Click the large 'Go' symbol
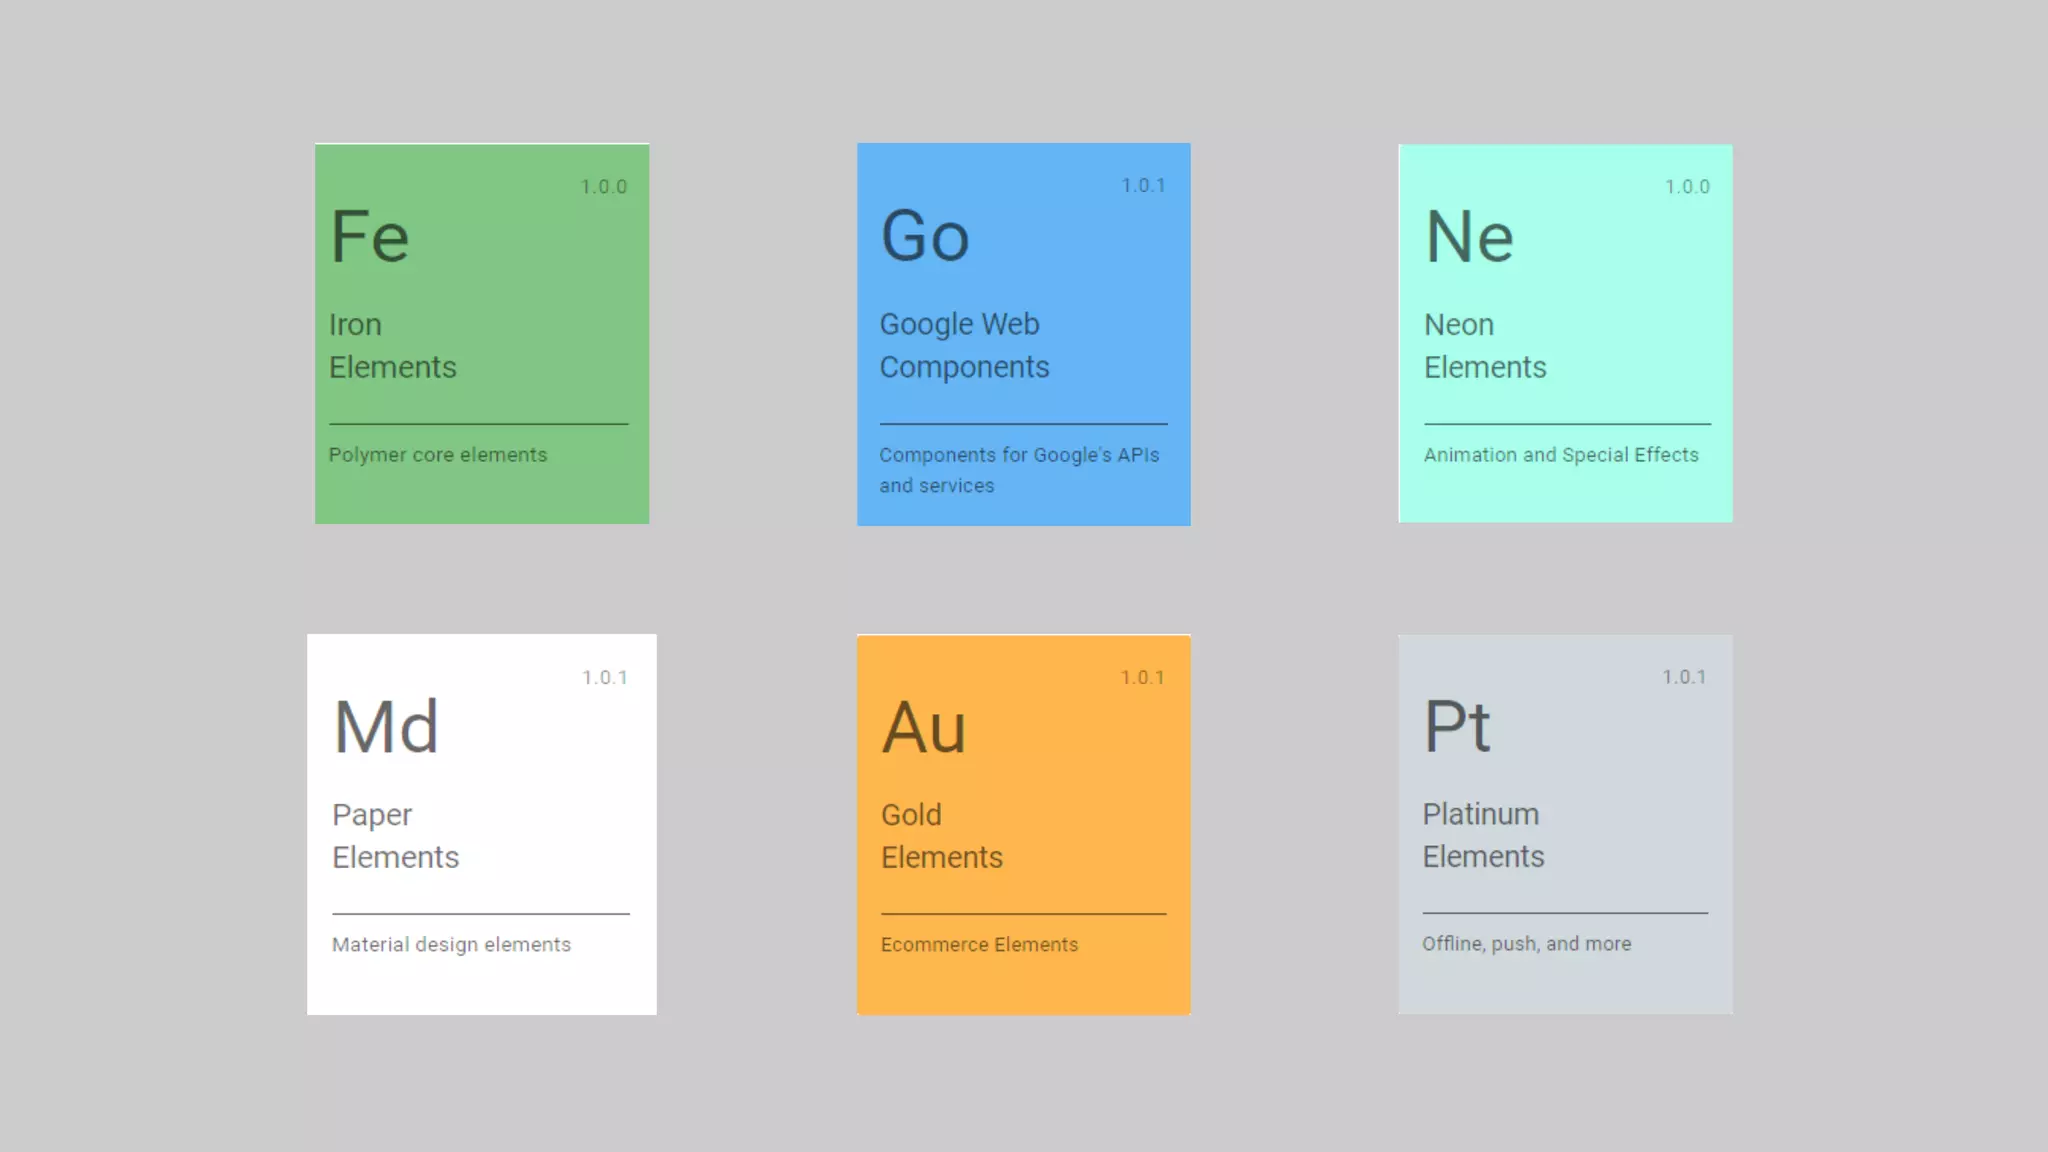 925,237
